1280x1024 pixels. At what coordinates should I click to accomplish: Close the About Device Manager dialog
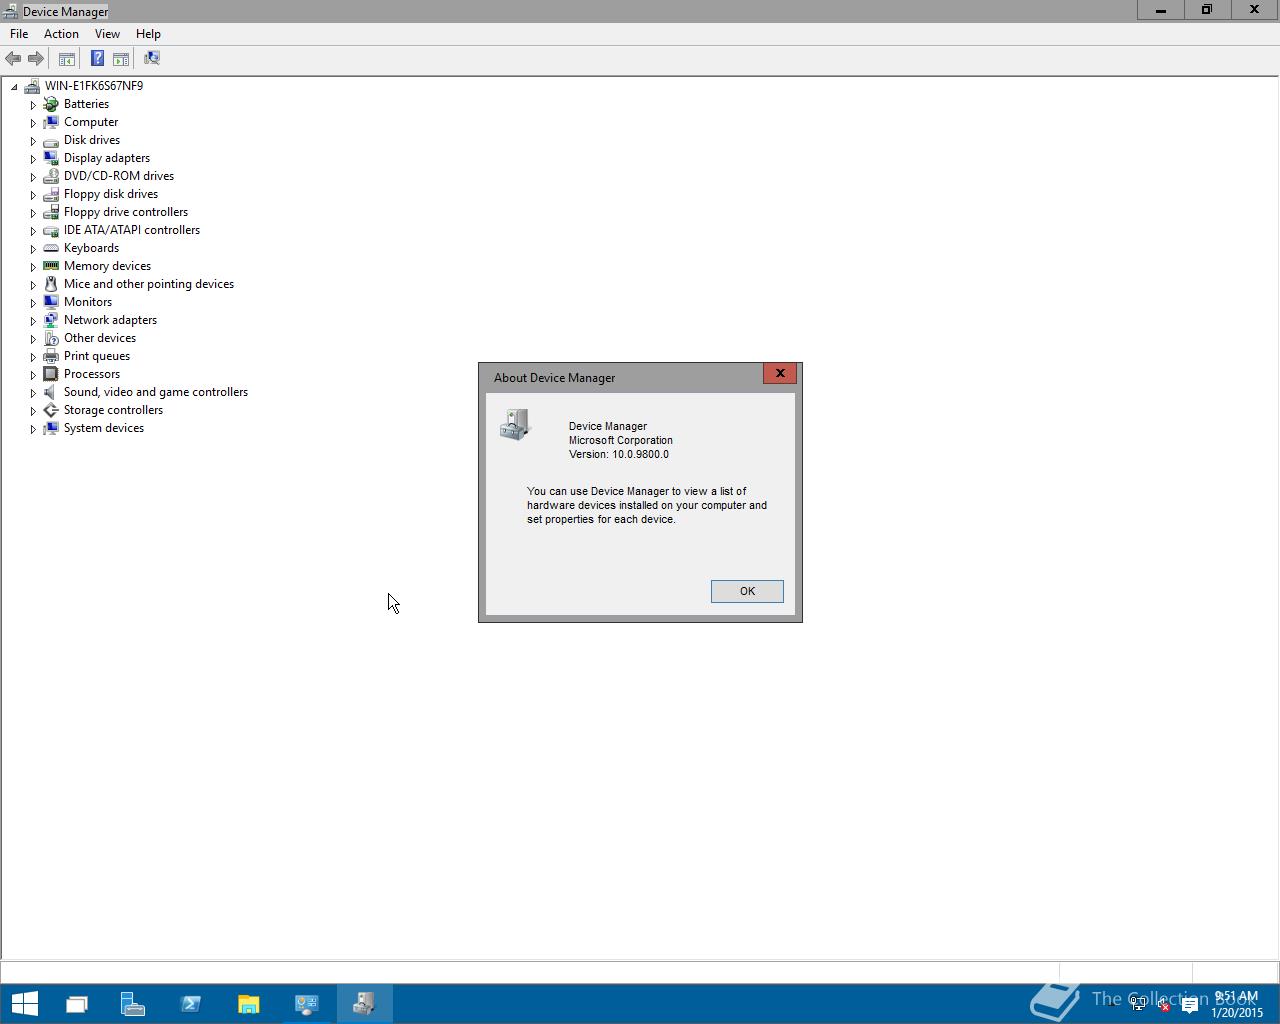click(x=780, y=373)
